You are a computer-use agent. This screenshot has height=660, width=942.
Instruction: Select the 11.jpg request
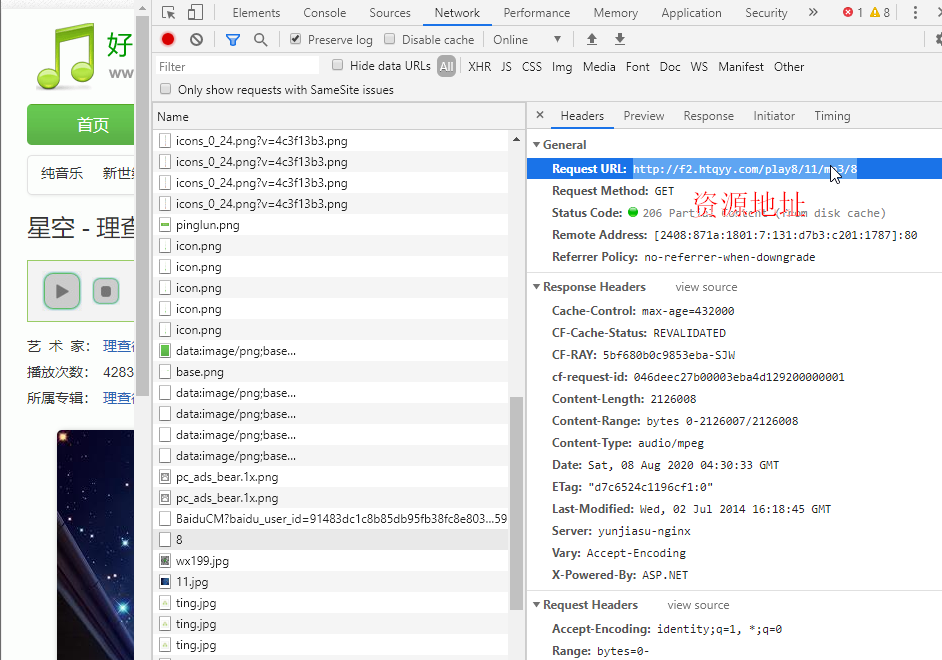330,582
